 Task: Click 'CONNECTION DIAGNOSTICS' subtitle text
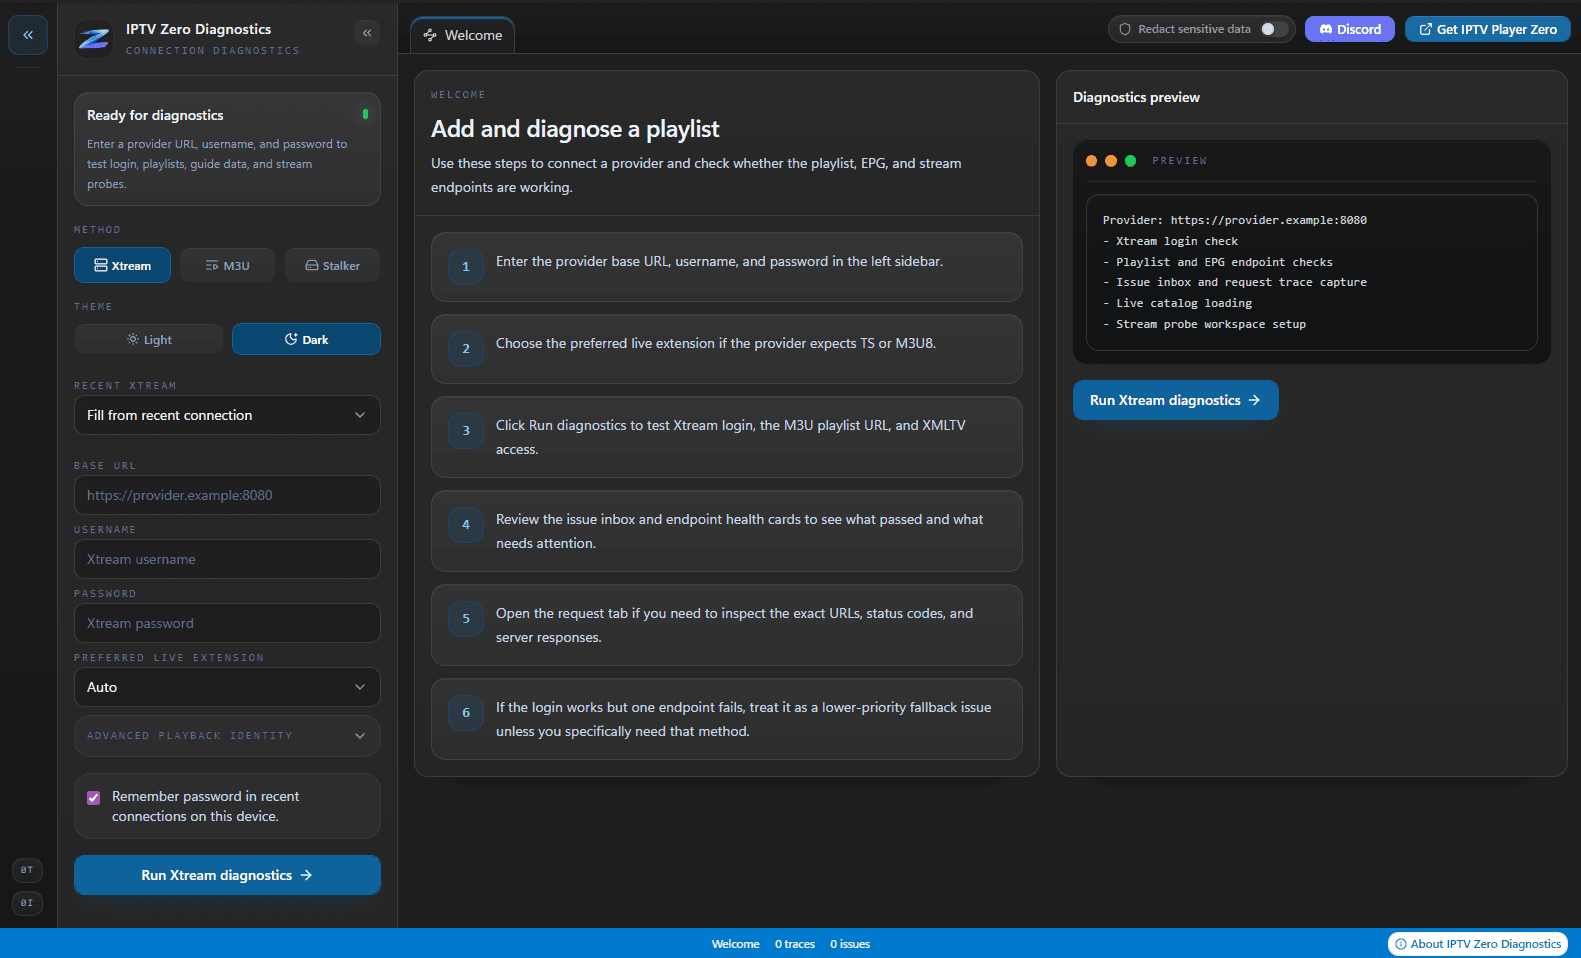[213, 51]
